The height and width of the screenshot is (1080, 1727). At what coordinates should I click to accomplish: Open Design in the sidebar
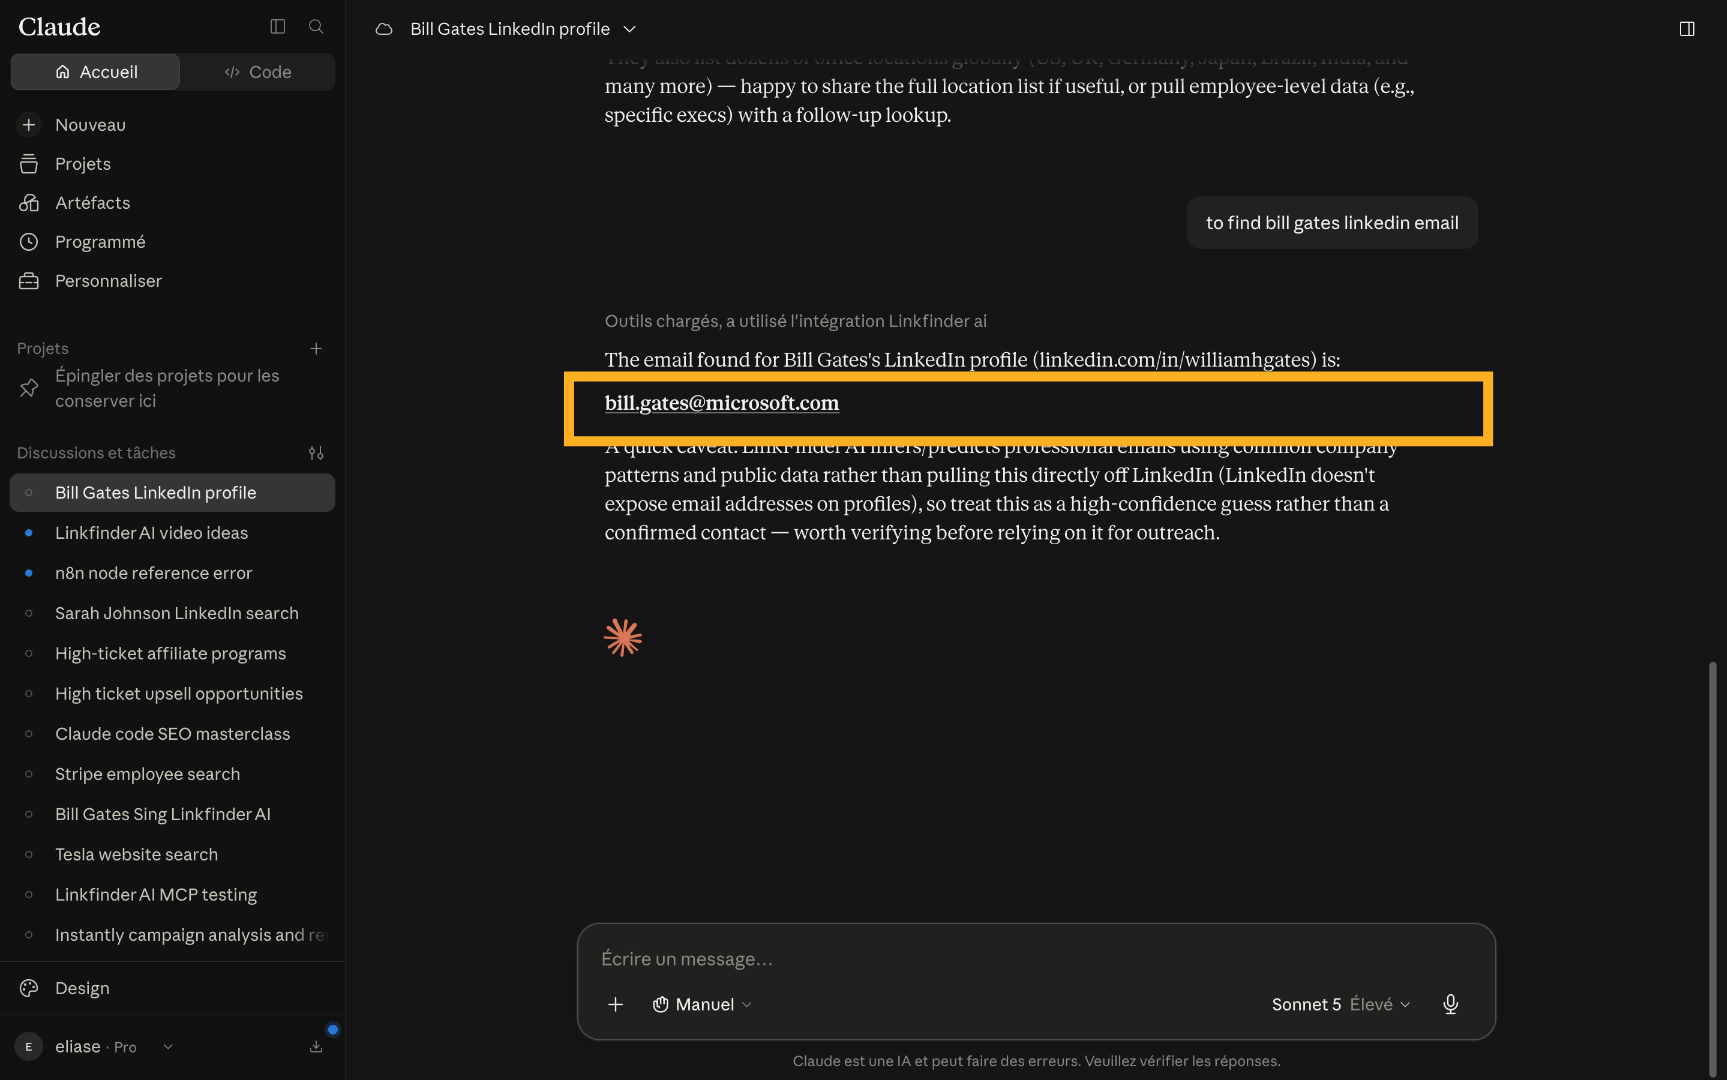tap(172, 988)
